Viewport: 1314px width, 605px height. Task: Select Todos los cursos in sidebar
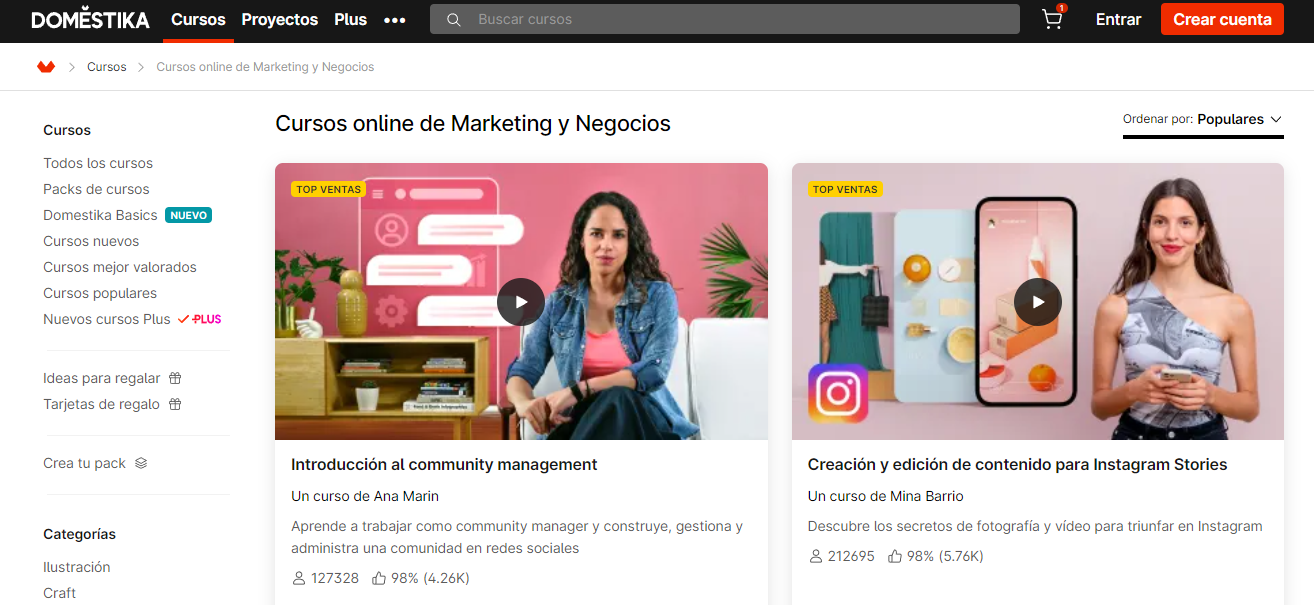point(98,163)
